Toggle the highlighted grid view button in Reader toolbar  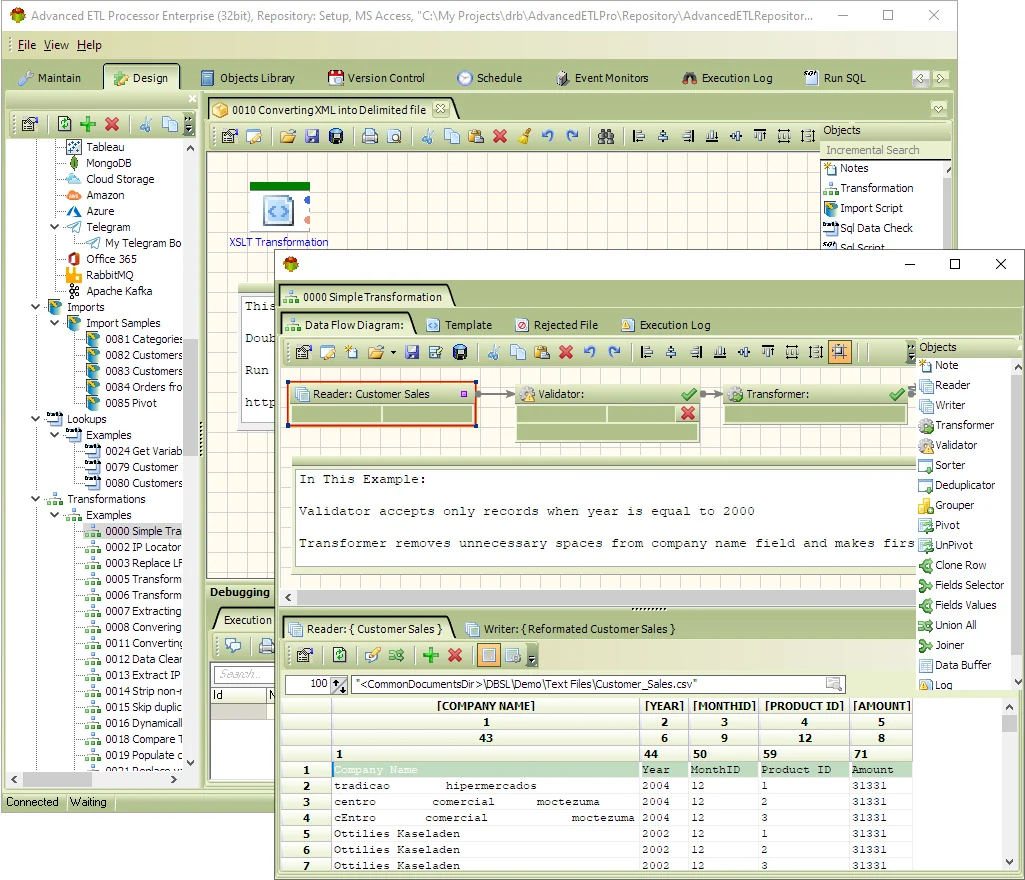(488, 655)
